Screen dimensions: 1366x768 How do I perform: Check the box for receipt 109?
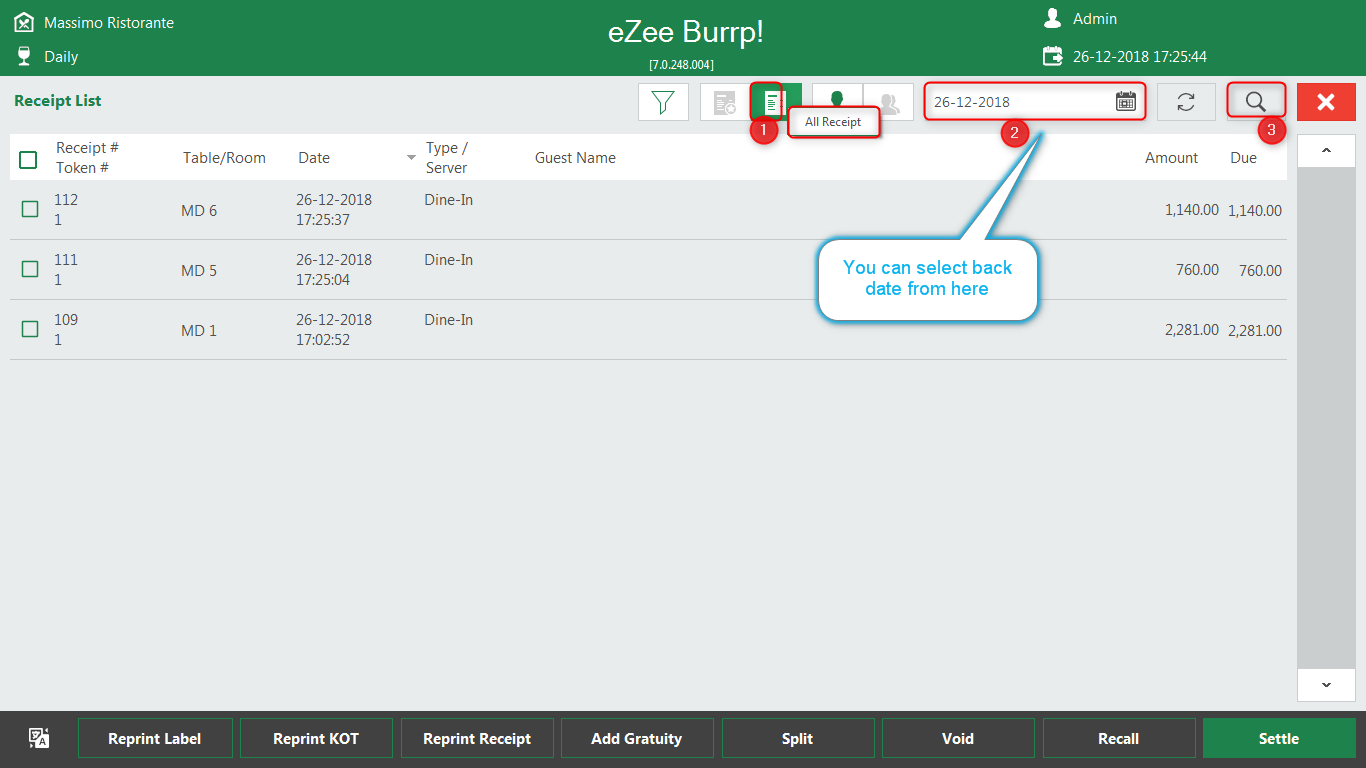(x=30, y=329)
